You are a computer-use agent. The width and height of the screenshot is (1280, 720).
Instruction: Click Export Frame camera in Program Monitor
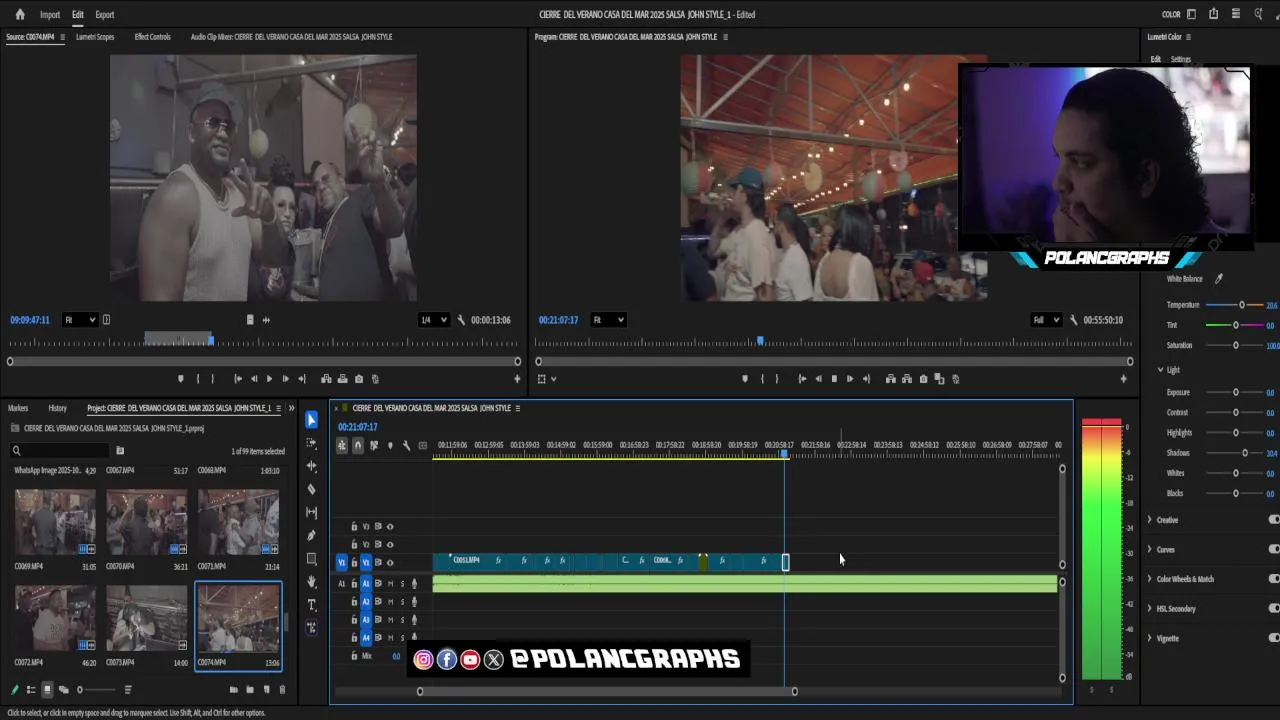923,379
